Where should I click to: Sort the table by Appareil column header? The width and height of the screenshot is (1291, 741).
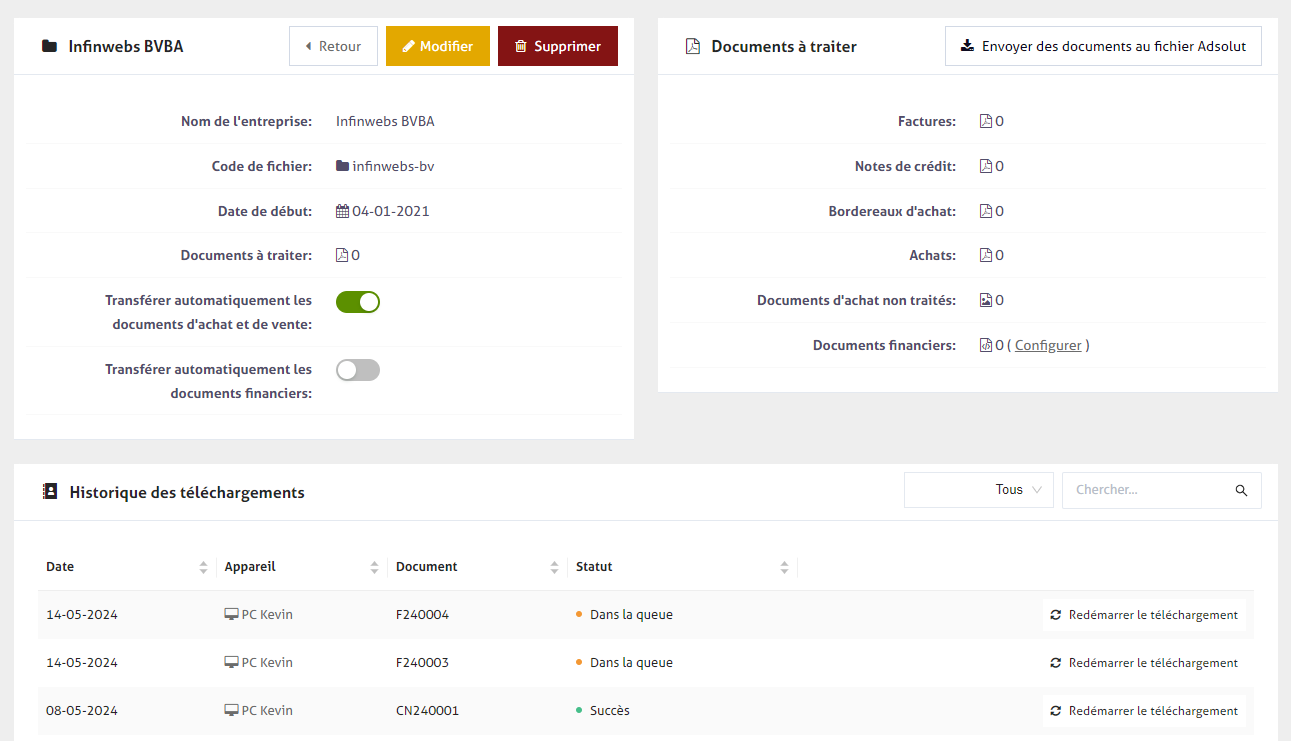coord(250,567)
